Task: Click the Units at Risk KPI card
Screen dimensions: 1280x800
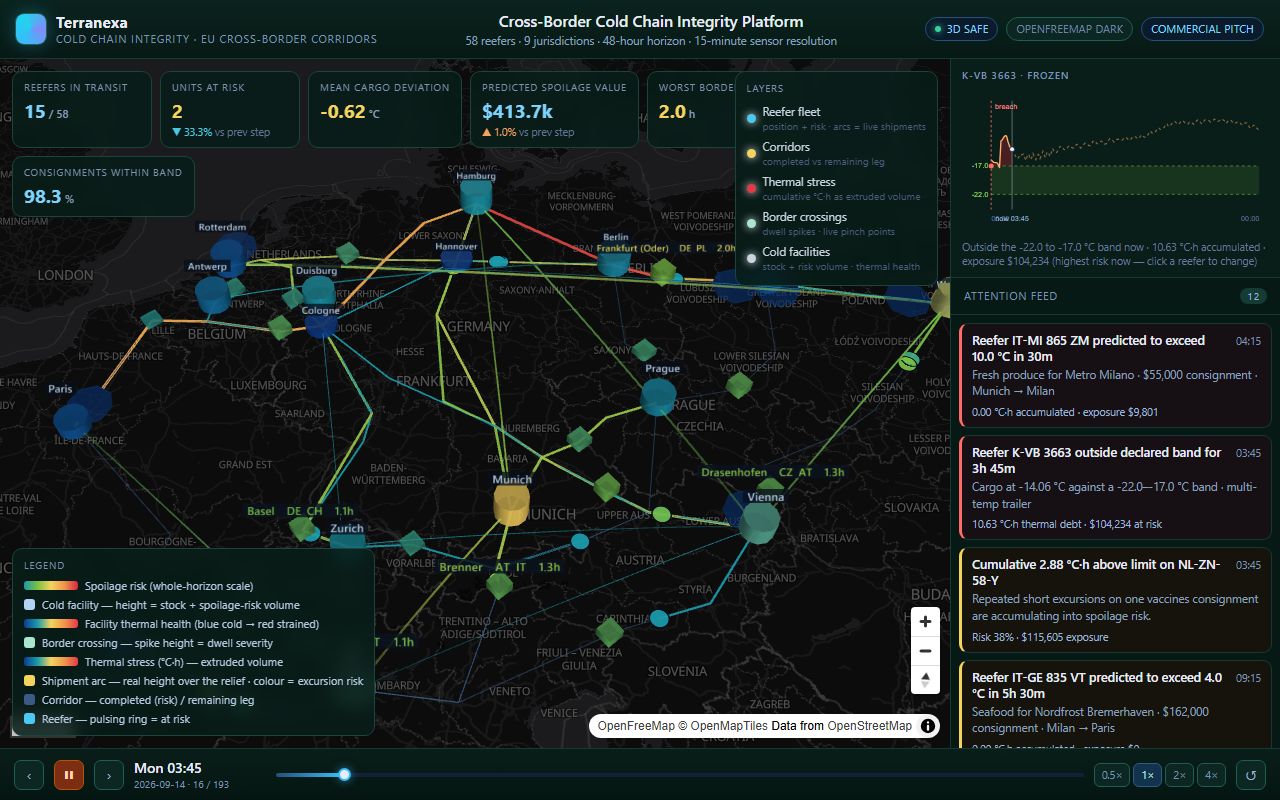Action: coord(229,109)
